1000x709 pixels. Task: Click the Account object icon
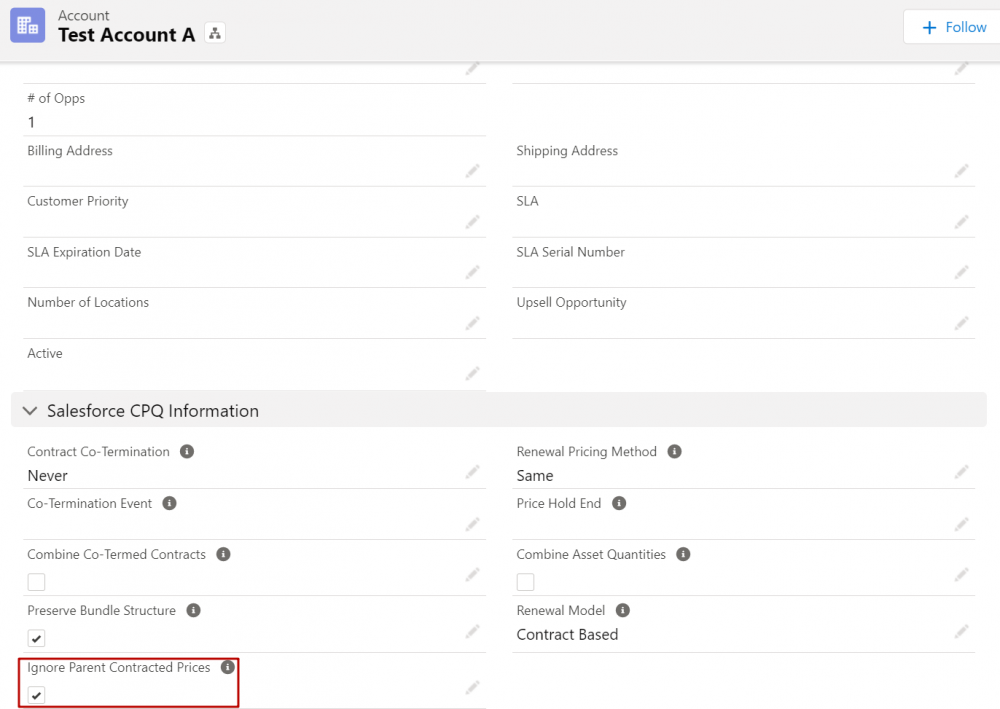[27, 26]
